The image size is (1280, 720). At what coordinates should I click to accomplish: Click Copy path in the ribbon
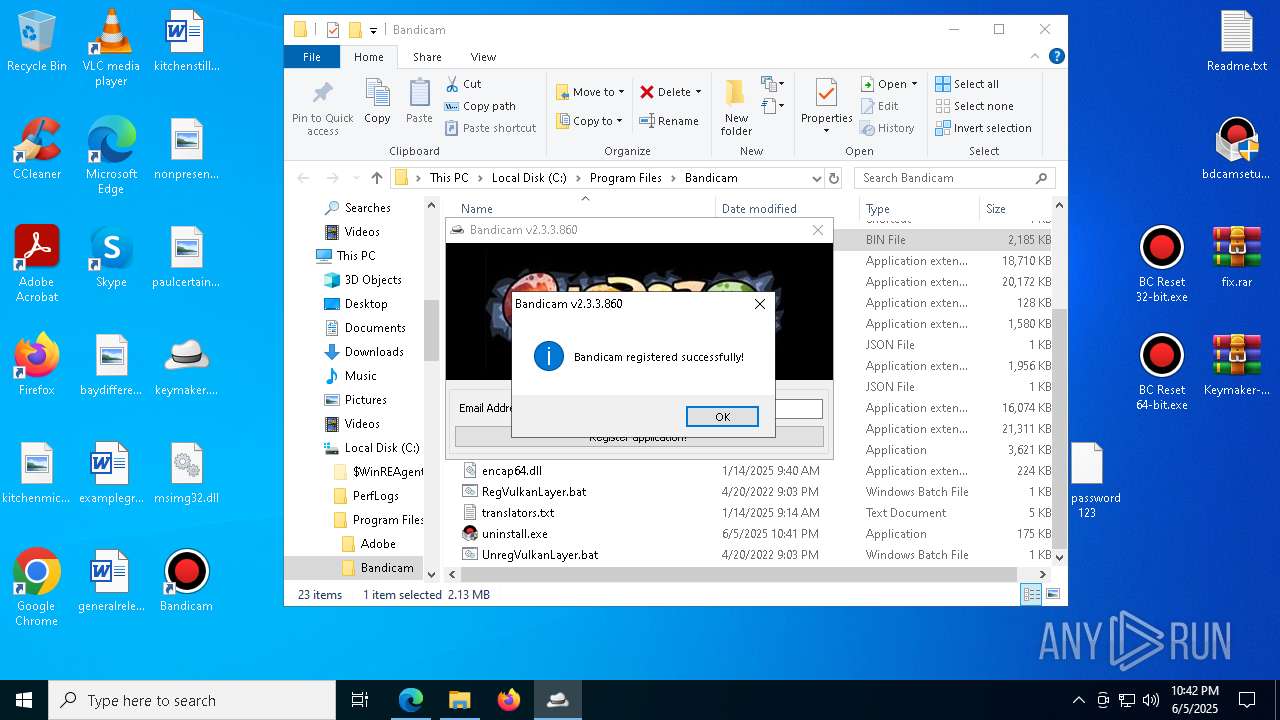point(480,106)
